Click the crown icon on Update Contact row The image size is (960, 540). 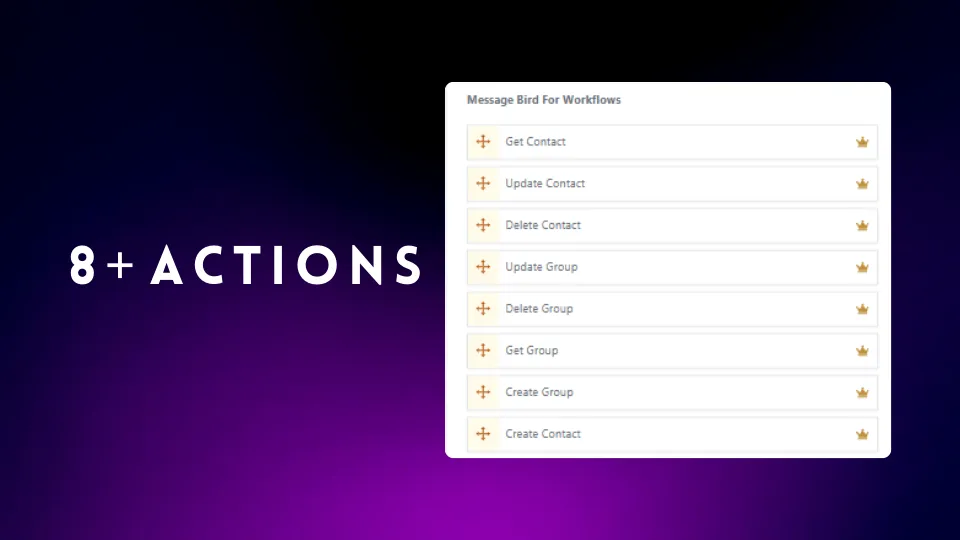tap(862, 184)
